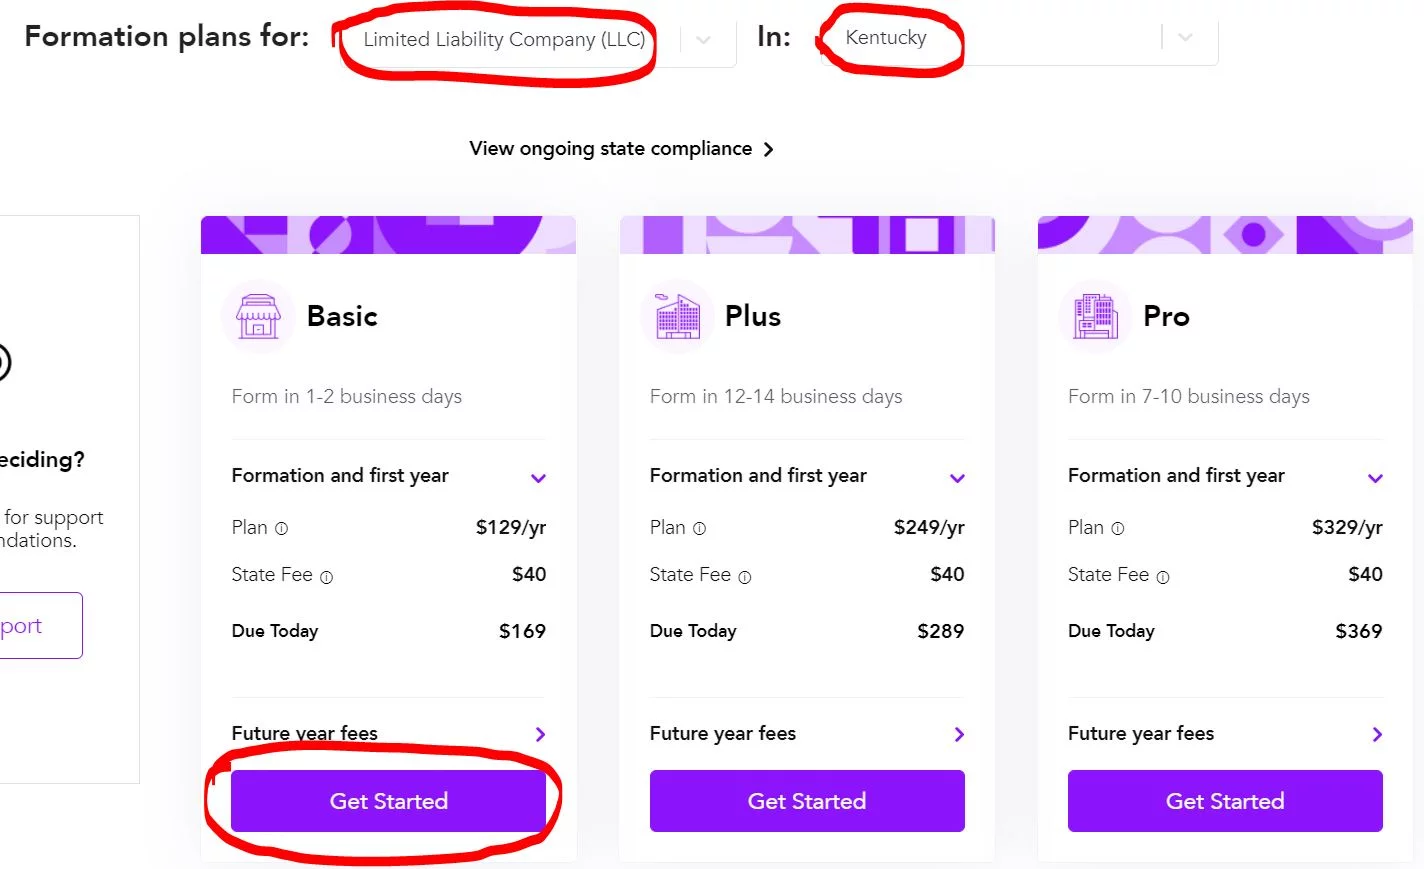Collapse Plus Formation and first year section
Viewport: 1424px width, 869px height.
point(957,478)
